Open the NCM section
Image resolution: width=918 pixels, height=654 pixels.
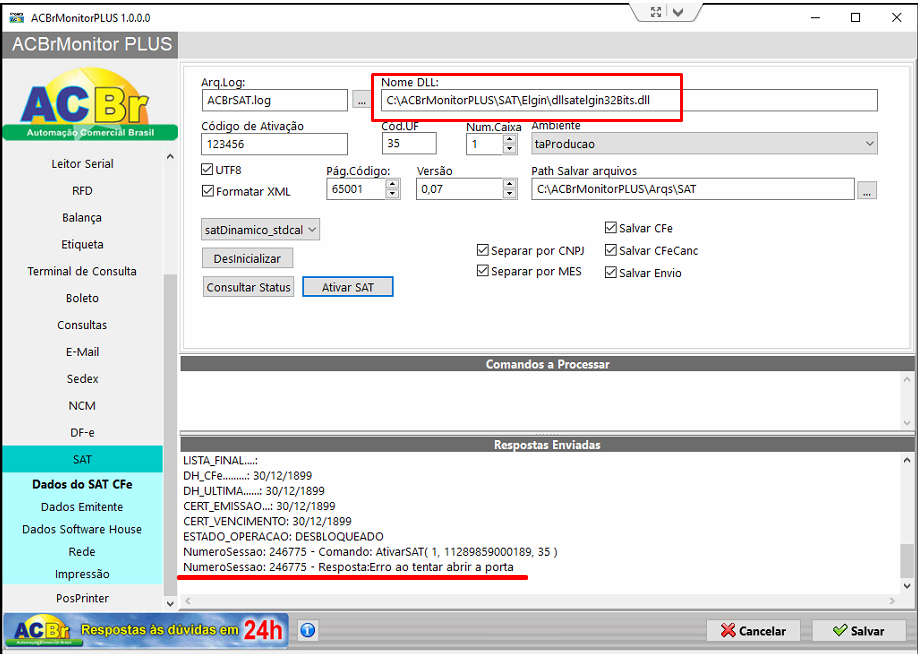83,406
